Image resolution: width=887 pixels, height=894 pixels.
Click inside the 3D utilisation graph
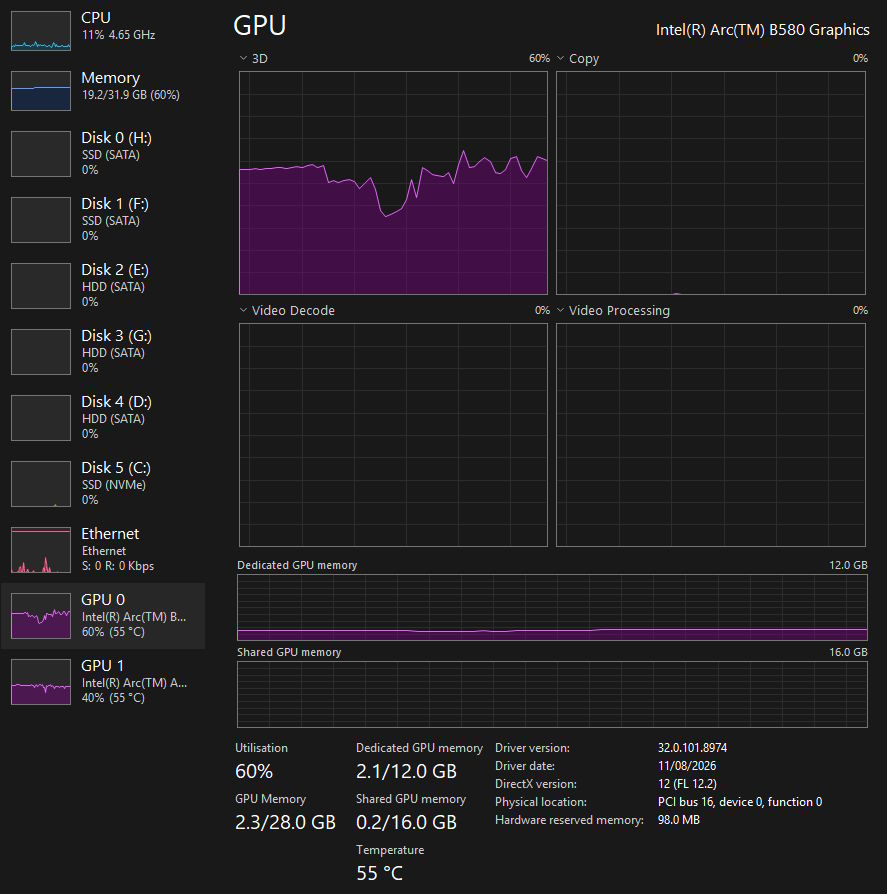393,183
